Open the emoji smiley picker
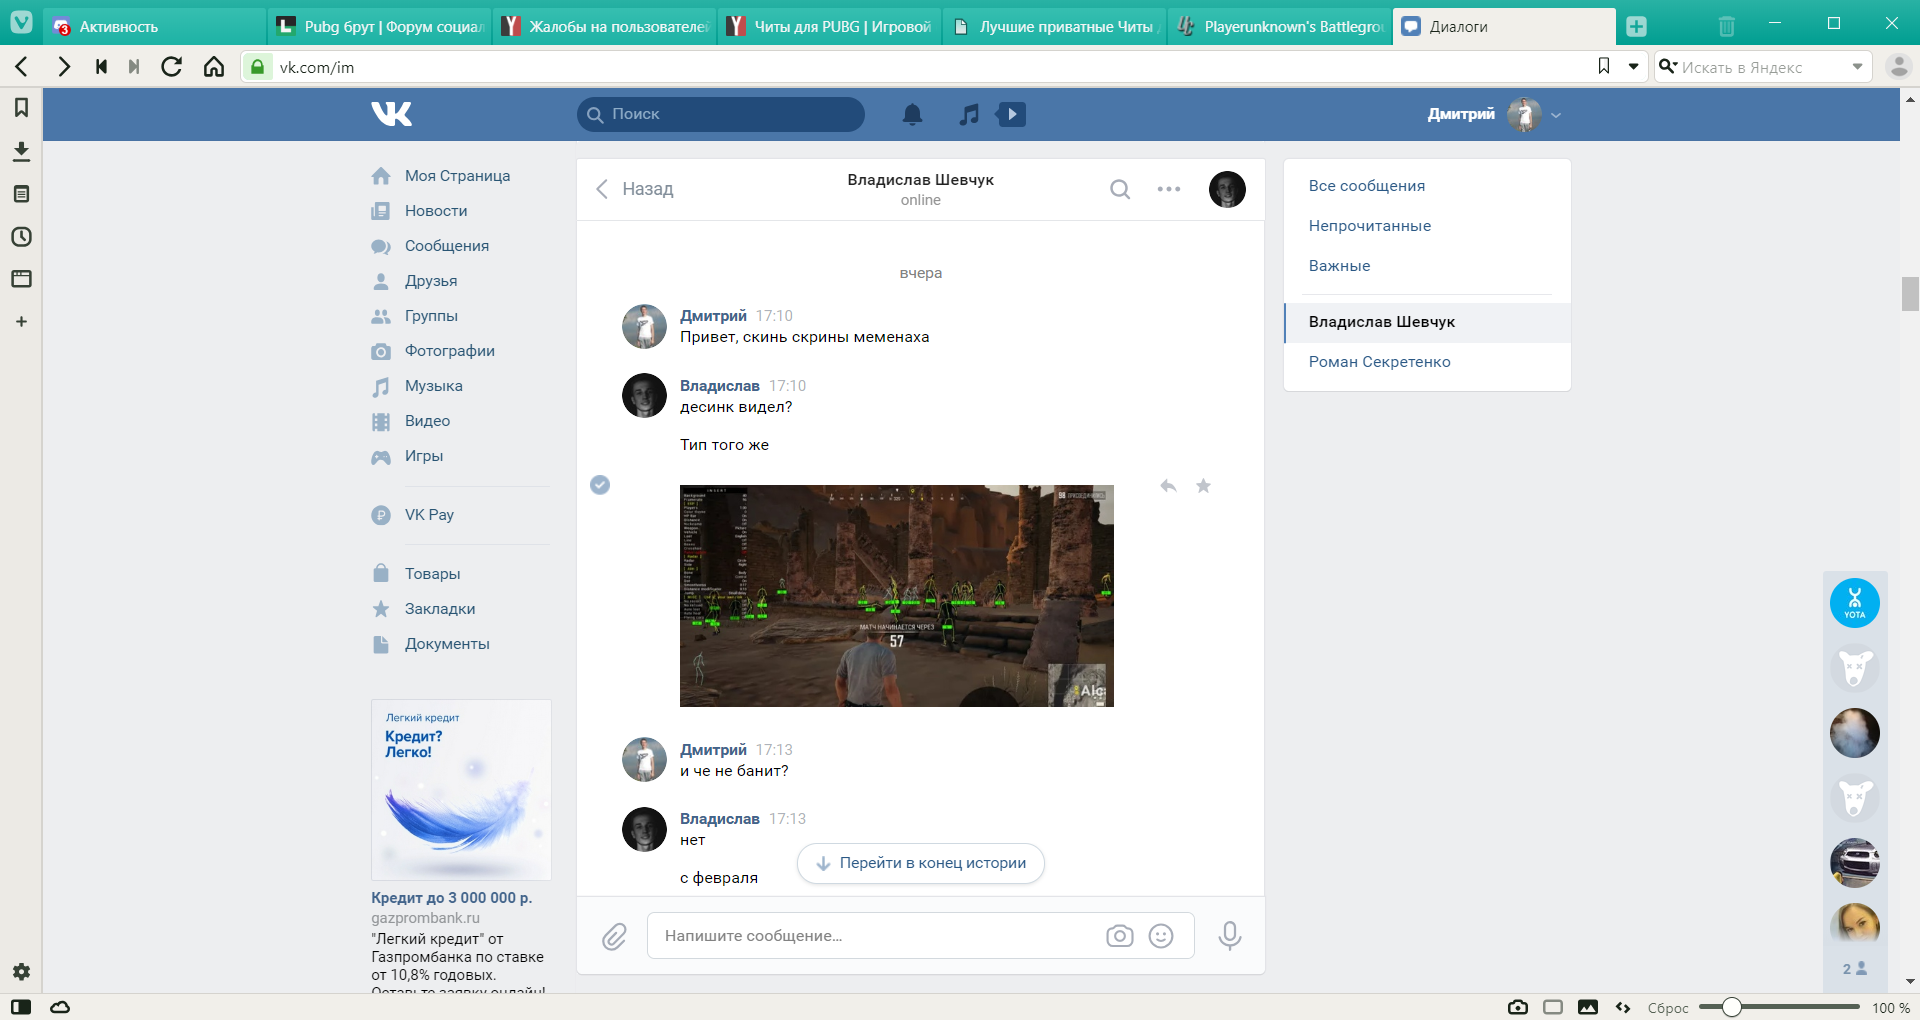 pyautogui.click(x=1161, y=936)
